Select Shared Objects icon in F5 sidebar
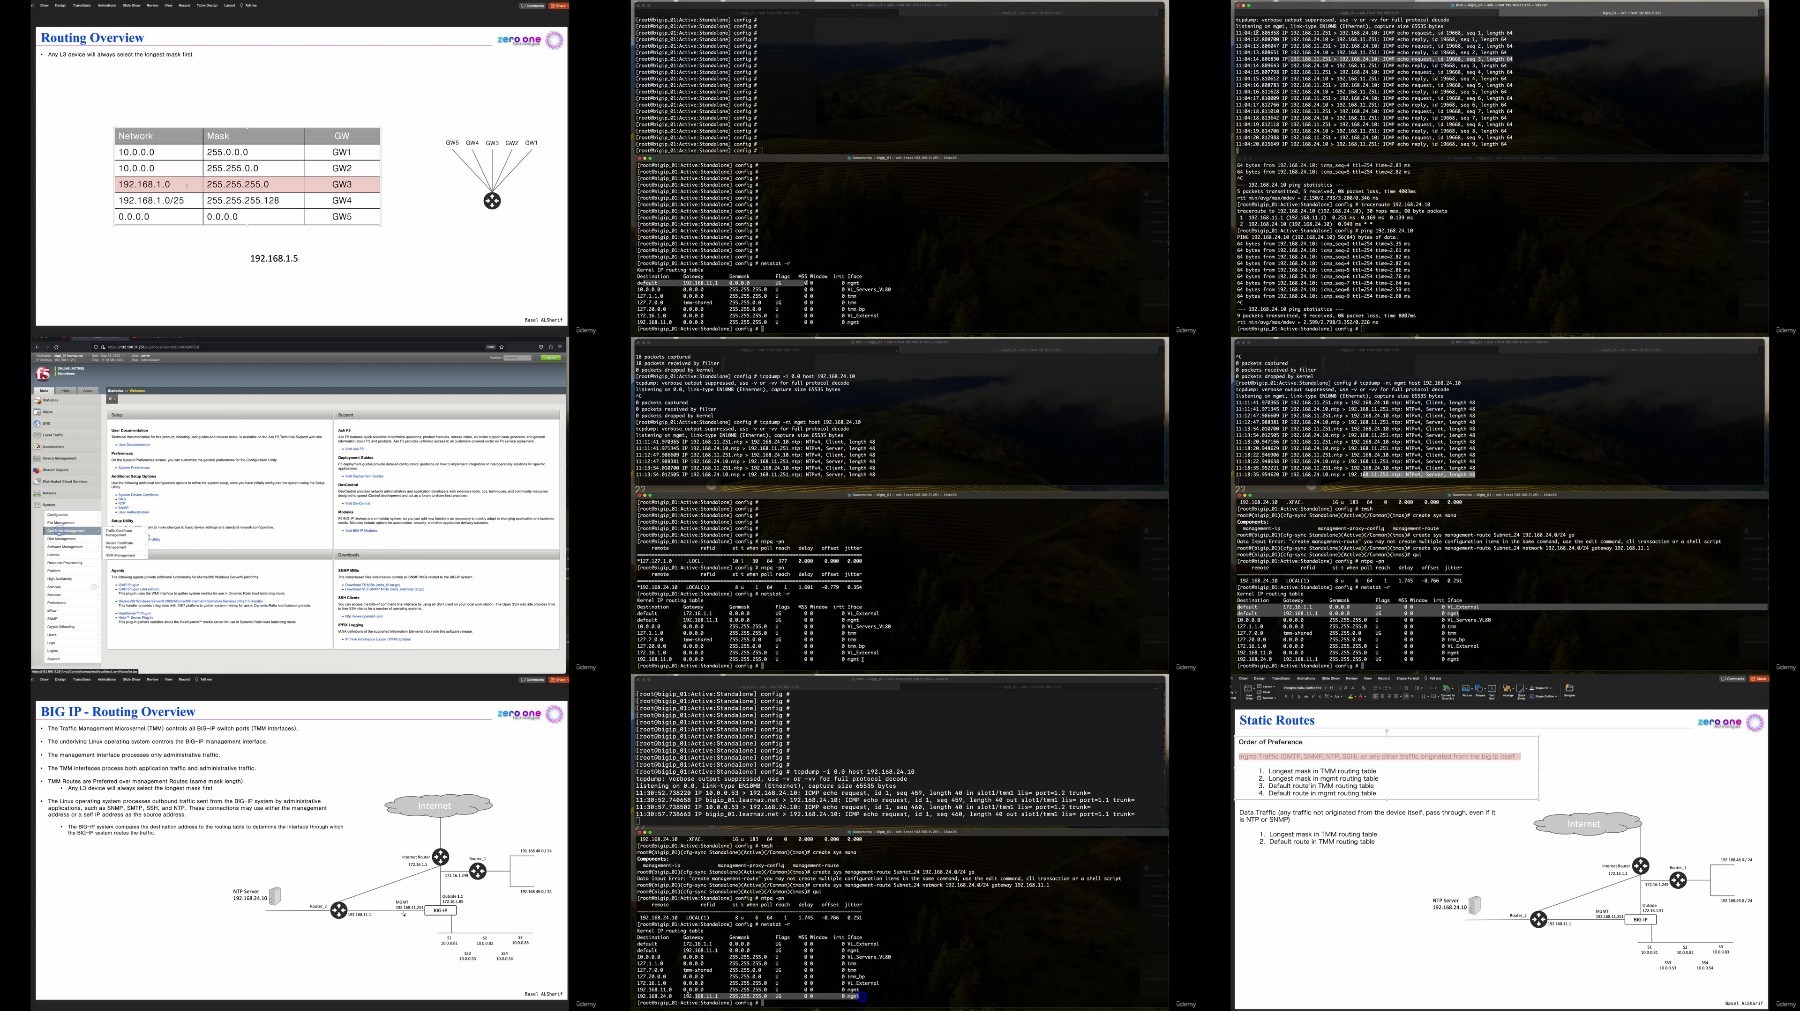1800x1011 pixels. point(37,470)
